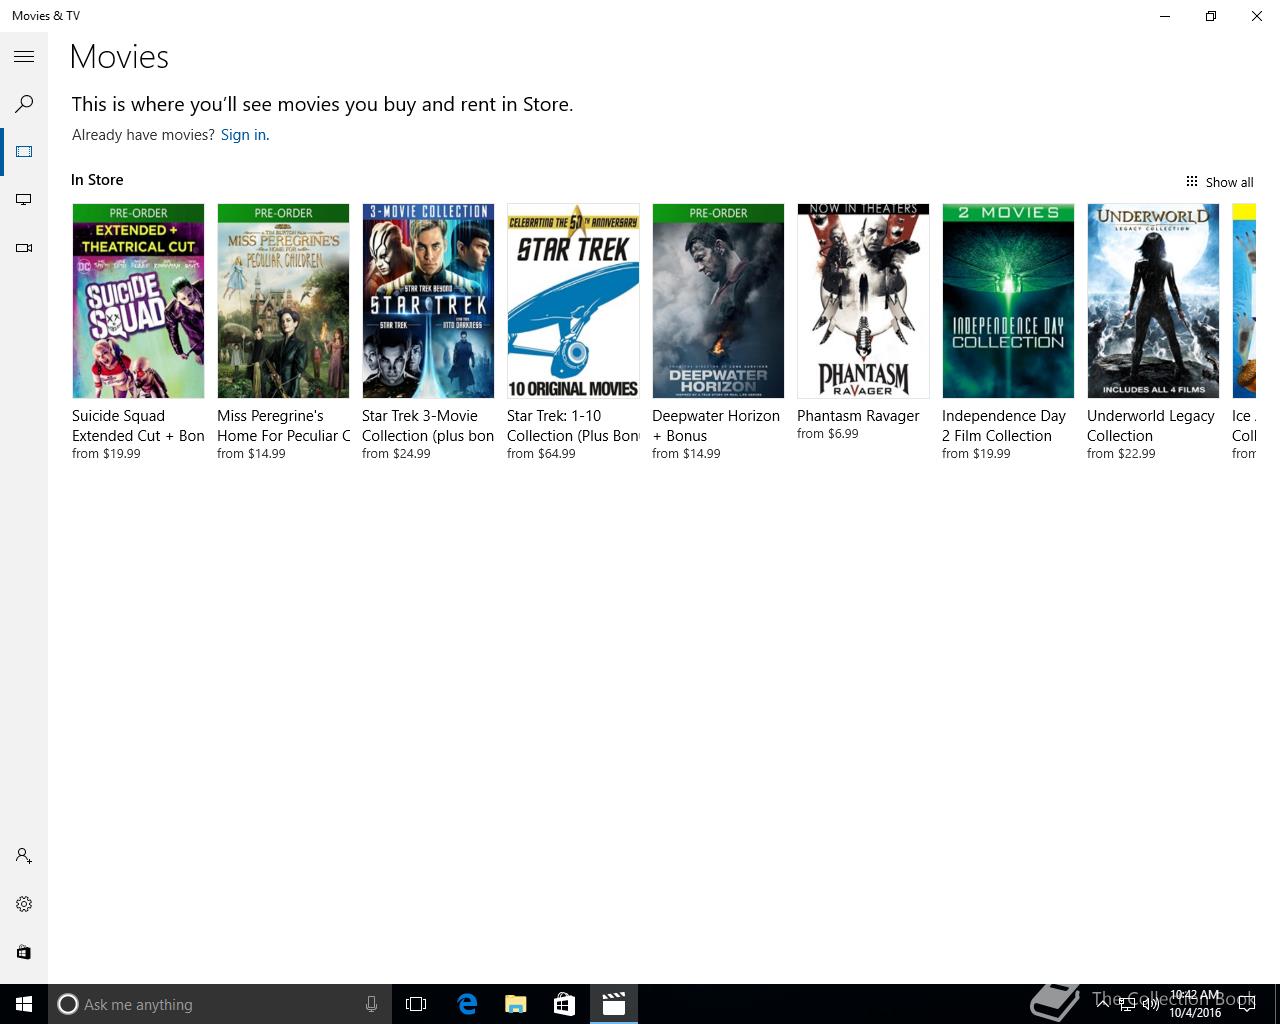Open Star Trek 10 Original Movies poster
Image resolution: width=1280 pixels, height=1024 pixels.
(573, 301)
